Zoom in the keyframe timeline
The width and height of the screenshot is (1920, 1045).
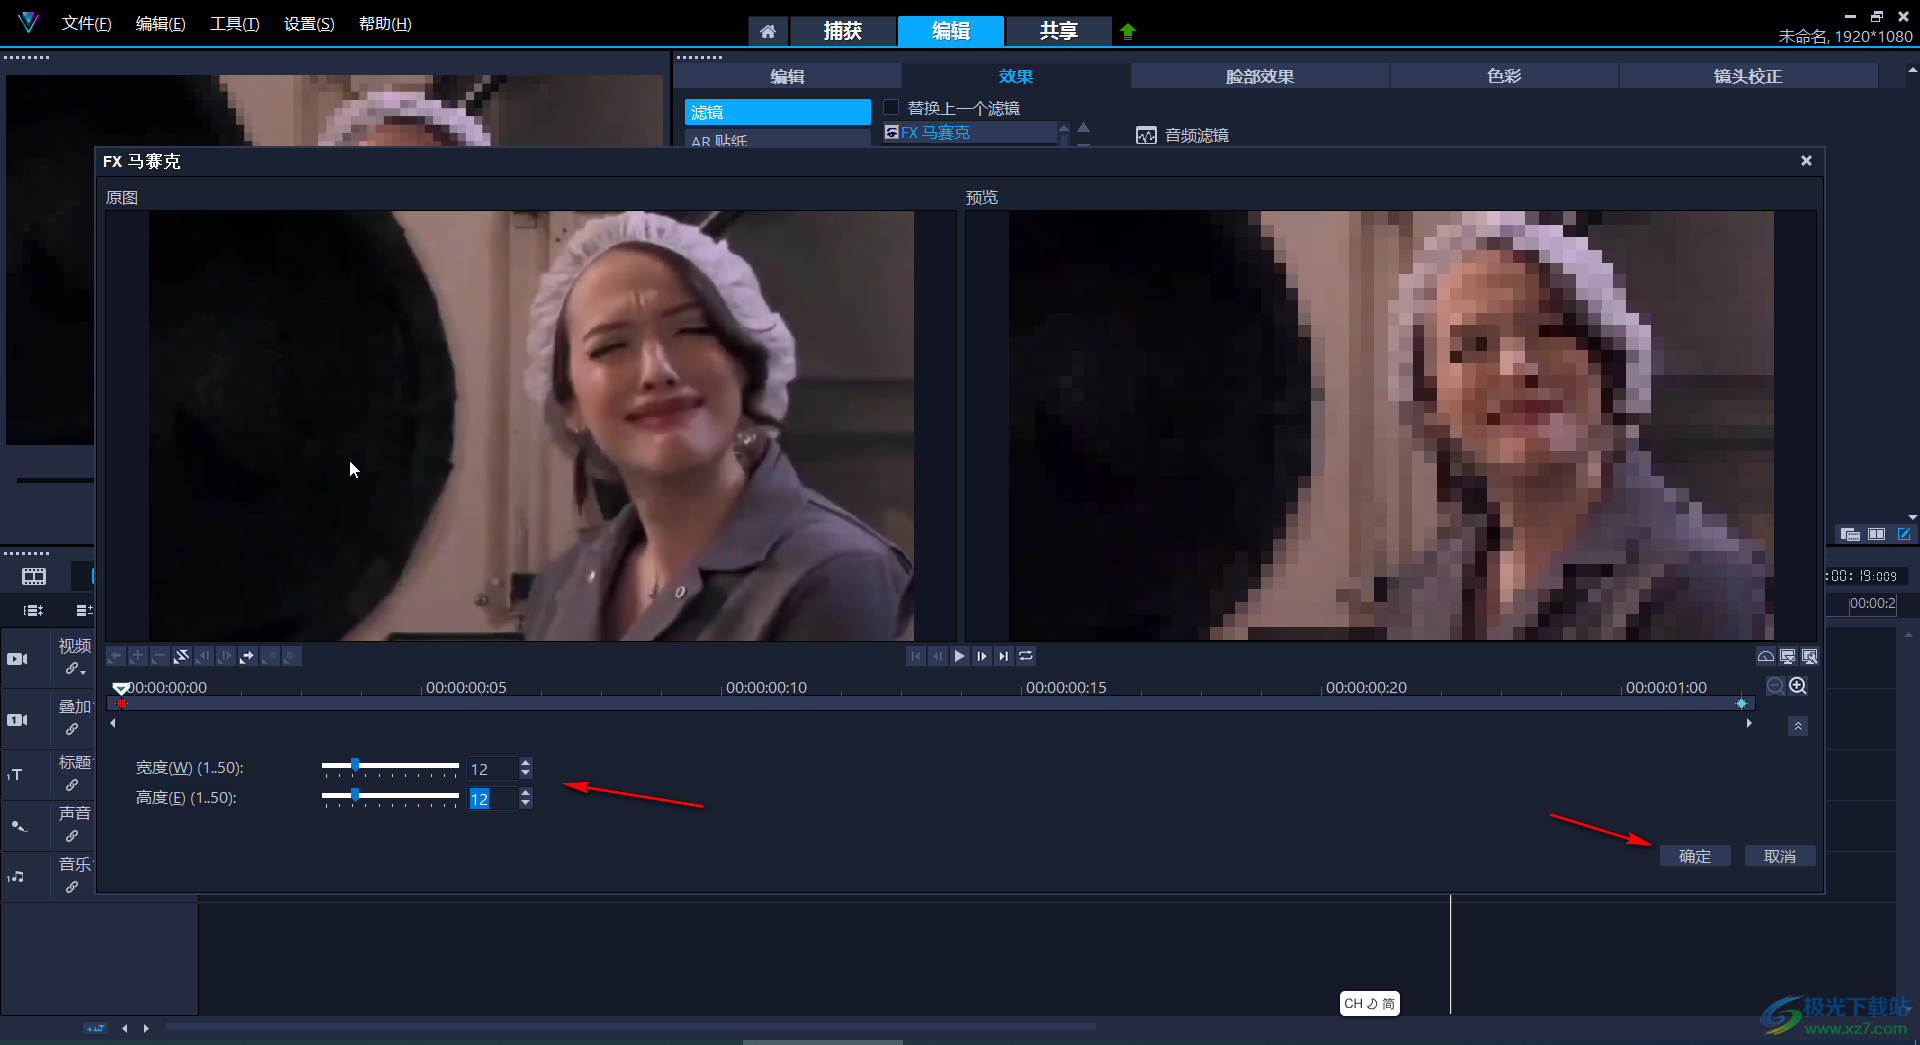(1797, 686)
